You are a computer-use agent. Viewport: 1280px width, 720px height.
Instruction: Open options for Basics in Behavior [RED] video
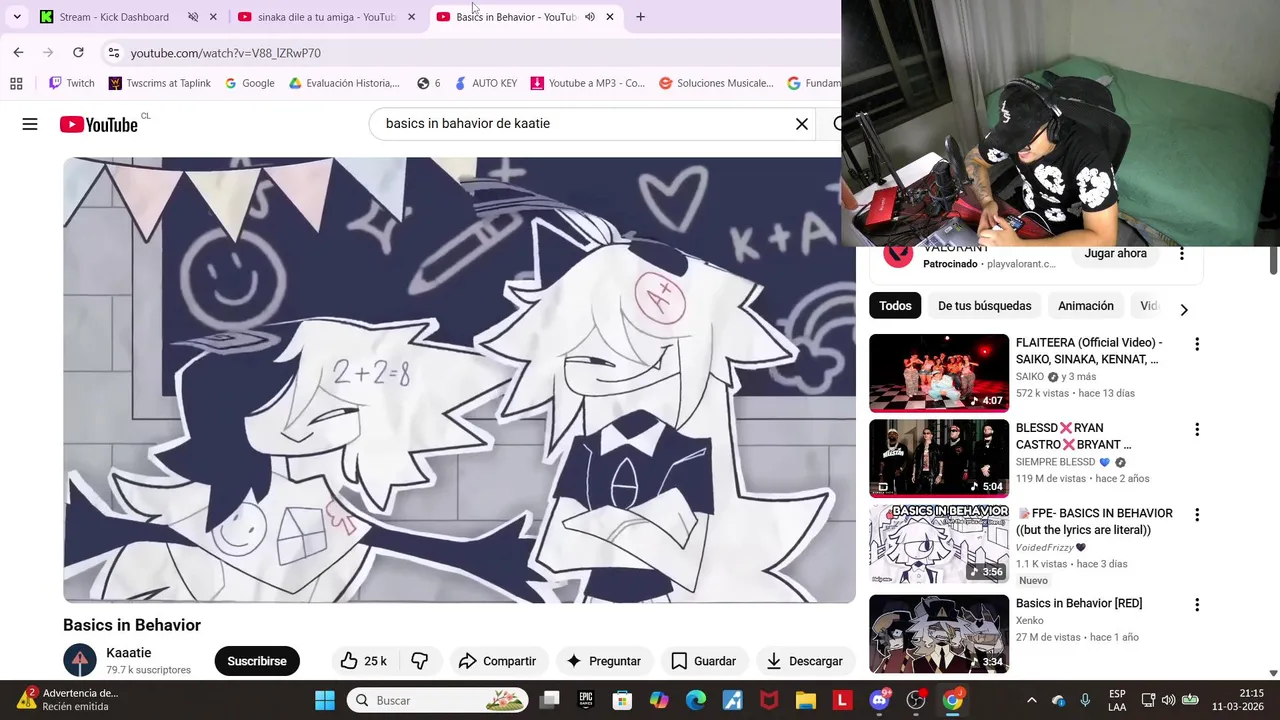pyautogui.click(x=1196, y=605)
